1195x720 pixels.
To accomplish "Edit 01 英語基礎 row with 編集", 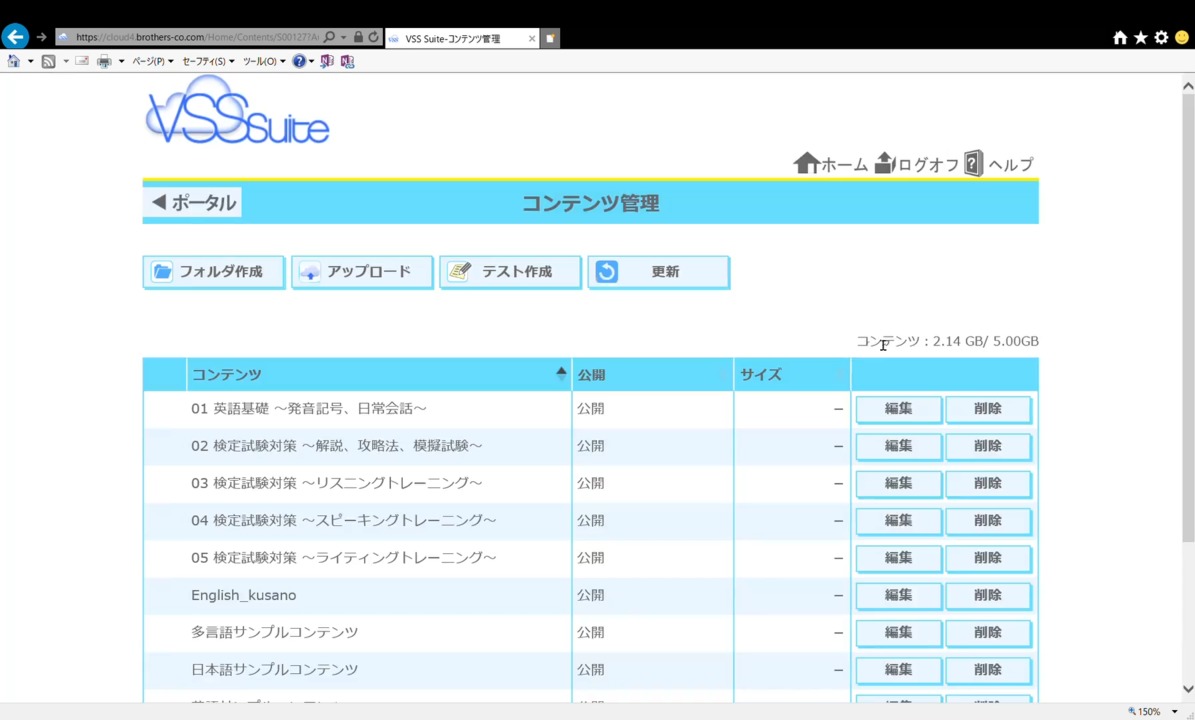I will 899,409.
